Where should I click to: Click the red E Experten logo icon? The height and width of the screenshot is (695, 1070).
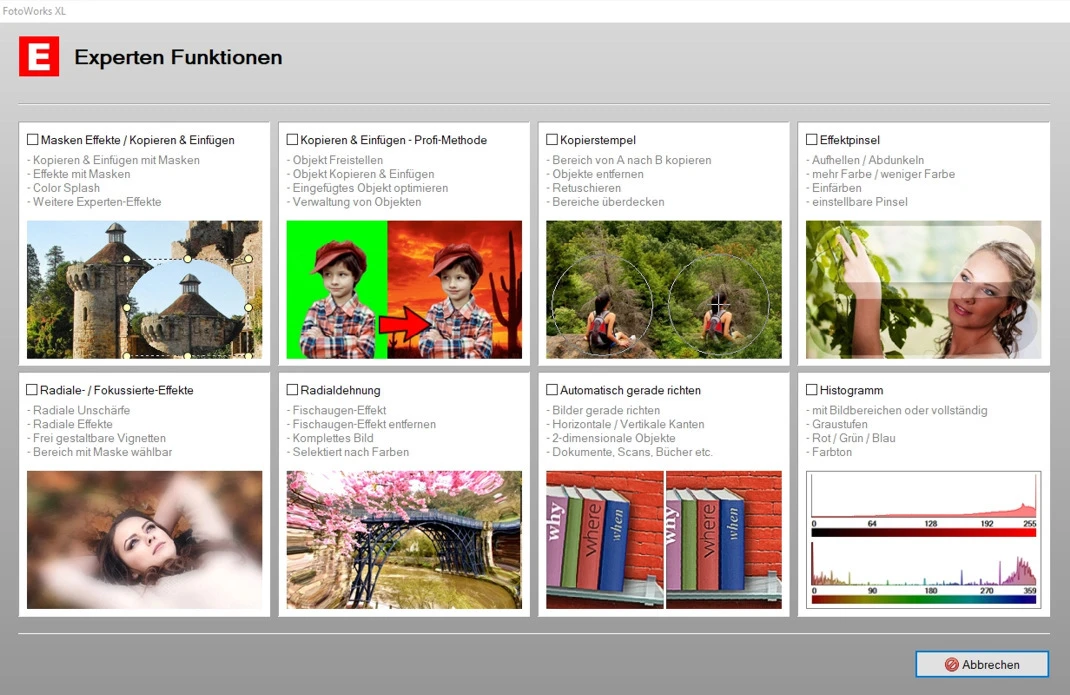click(x=39, y=57)
